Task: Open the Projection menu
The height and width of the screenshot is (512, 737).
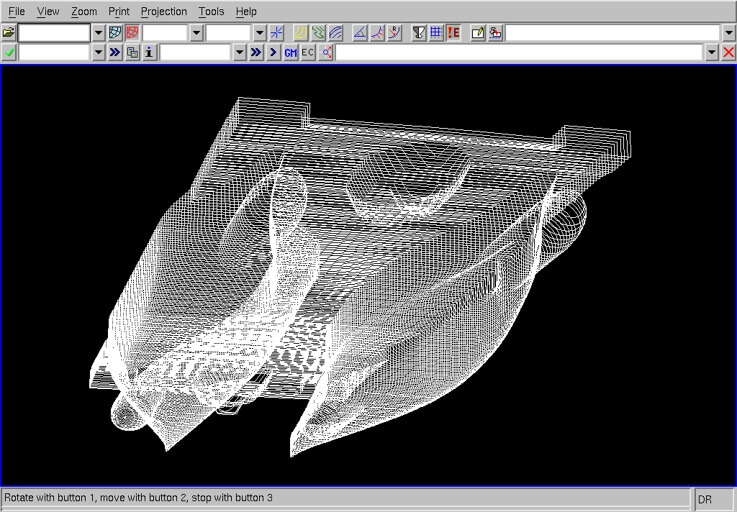Action: pos(164,11)
